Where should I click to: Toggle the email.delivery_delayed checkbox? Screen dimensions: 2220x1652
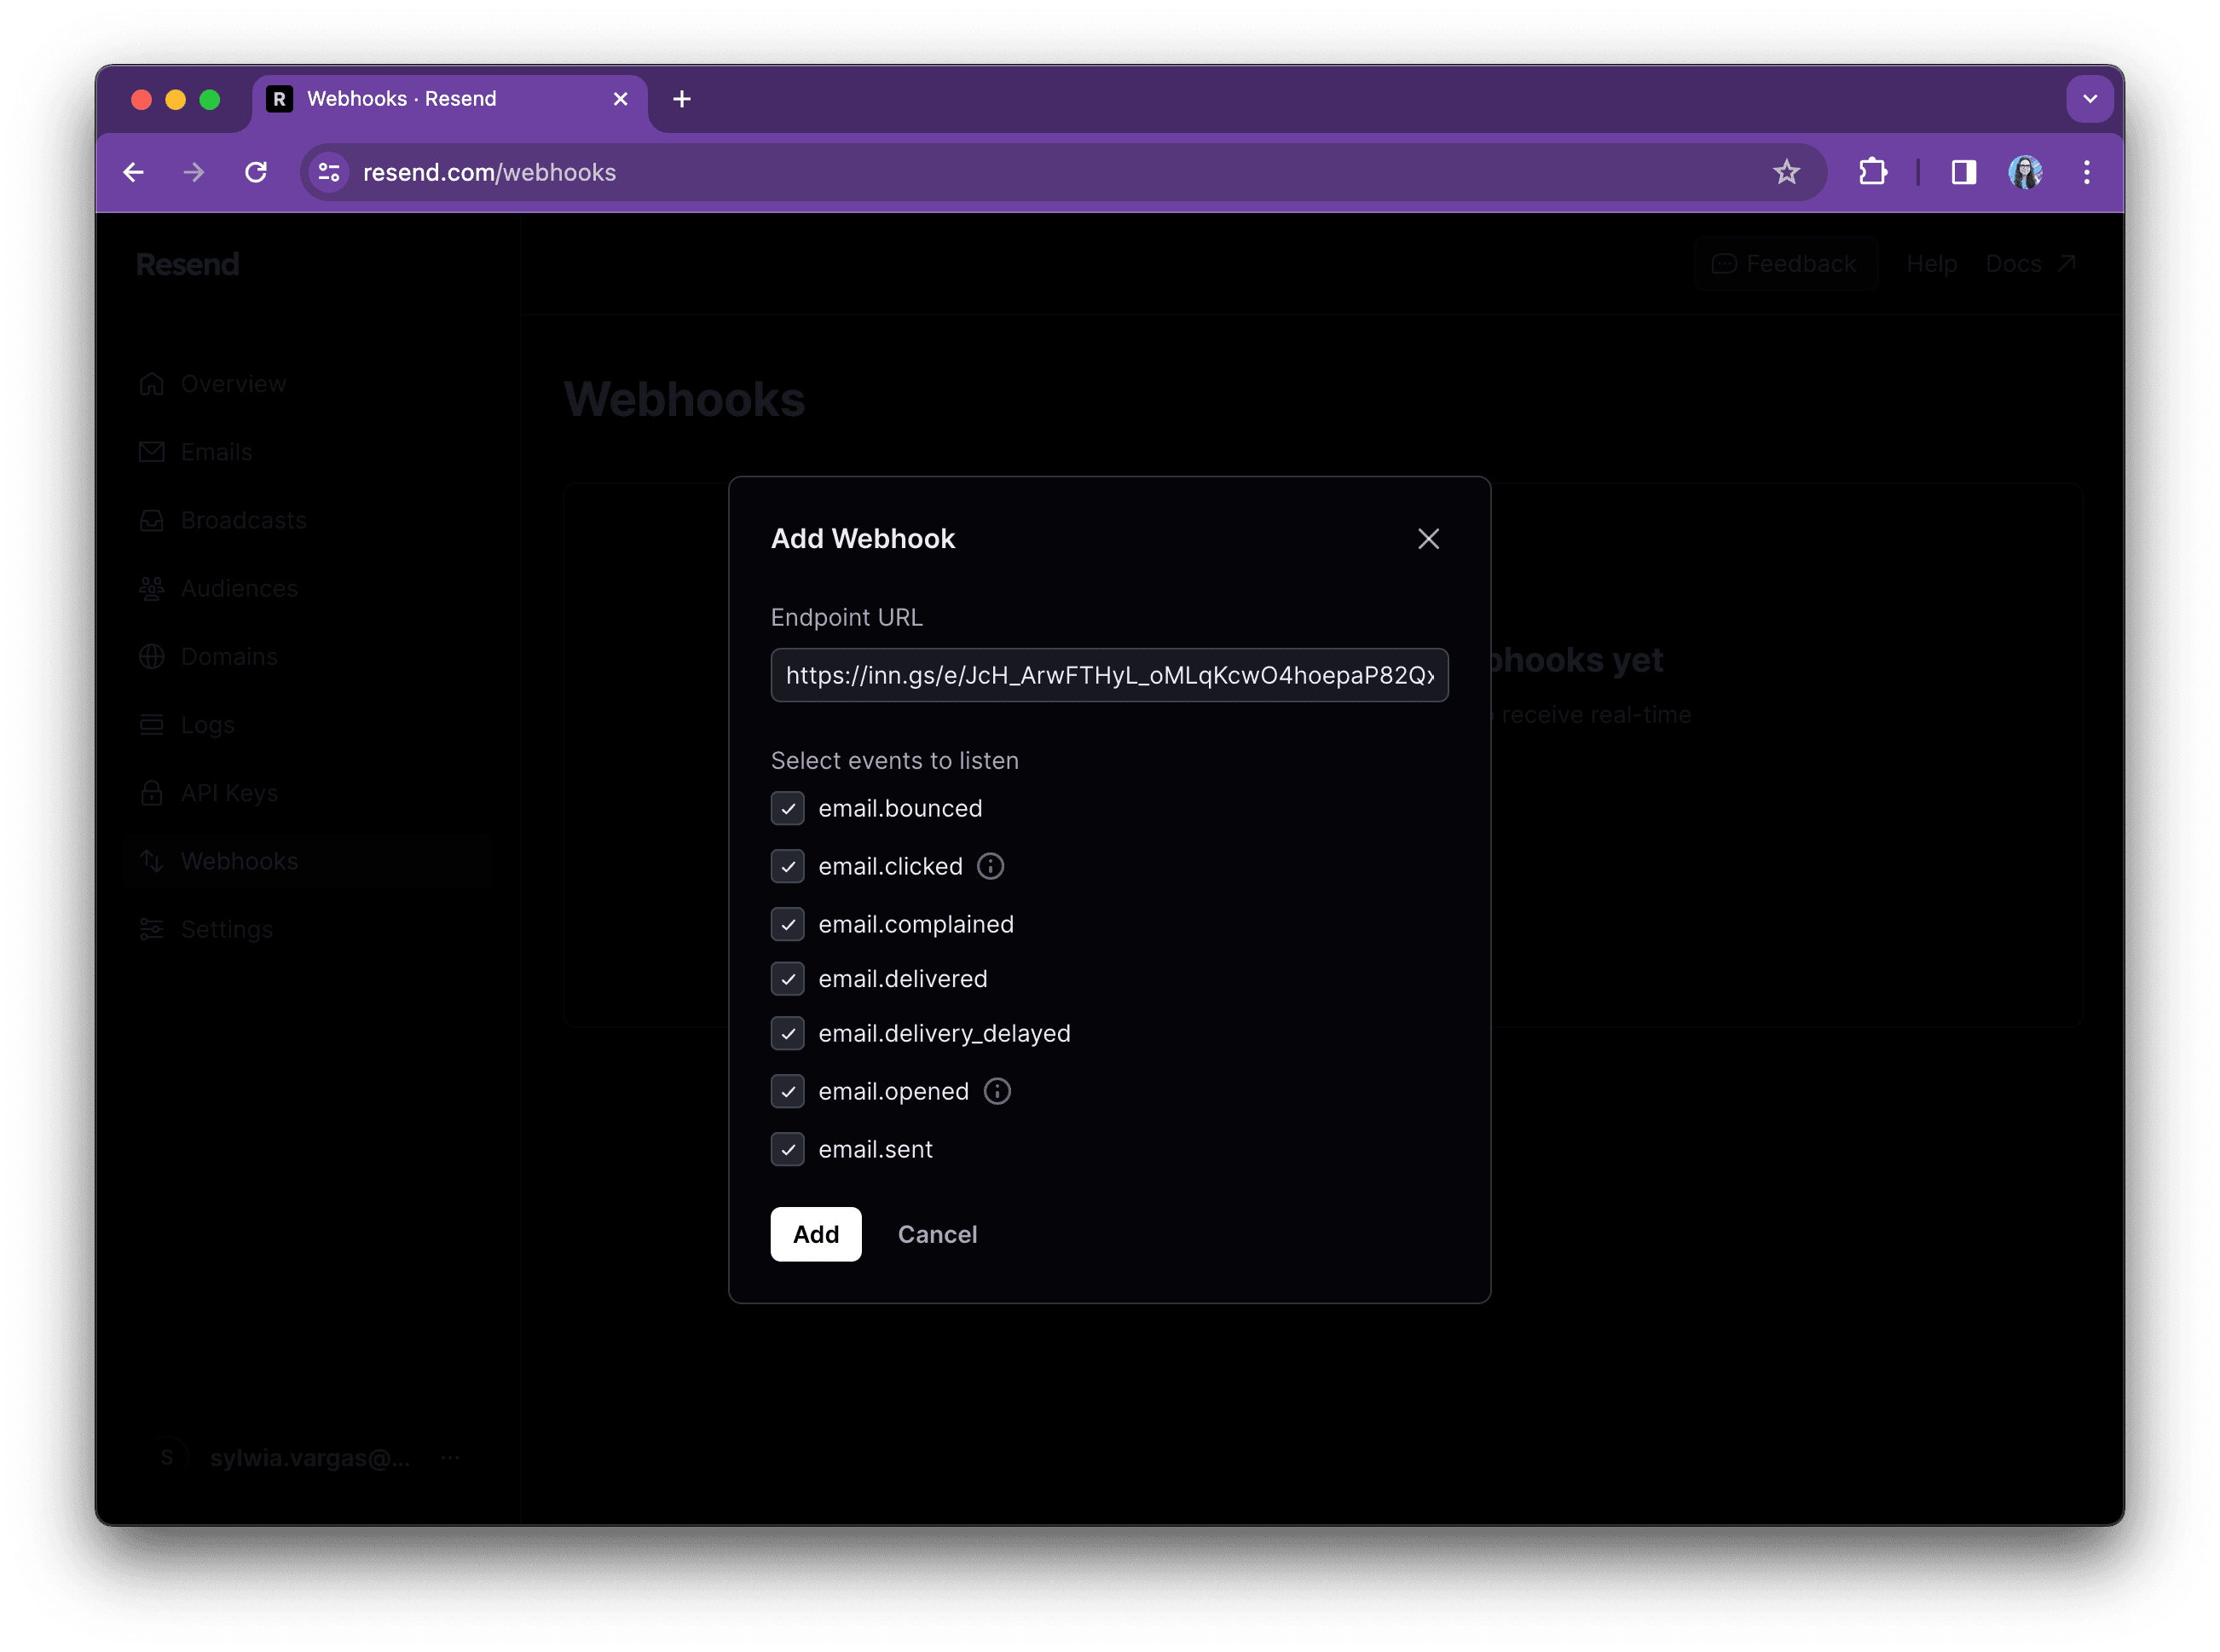pyautogui.click(x=788, y=1033)
